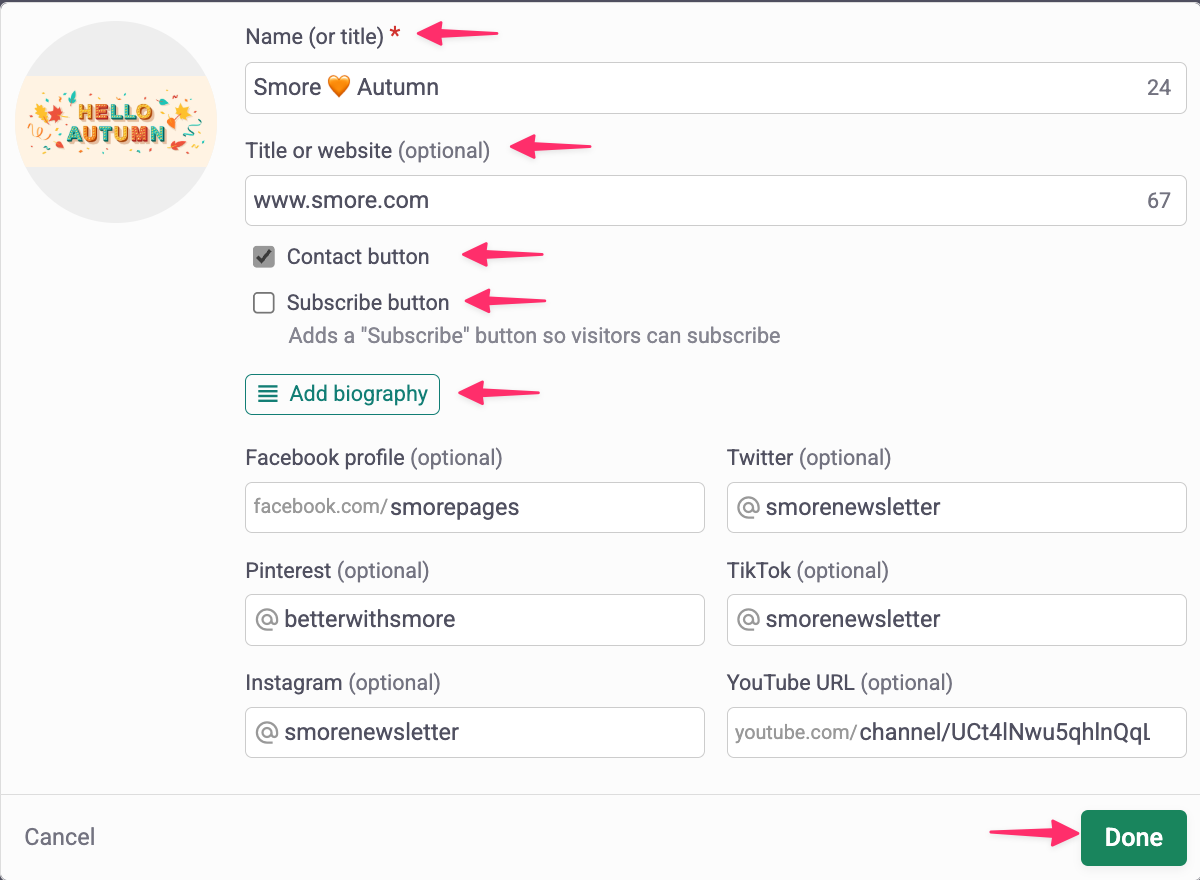The image size is (1200, 880).
Task: Uncheck the Contact button checkbox
Action: [264, 257]
